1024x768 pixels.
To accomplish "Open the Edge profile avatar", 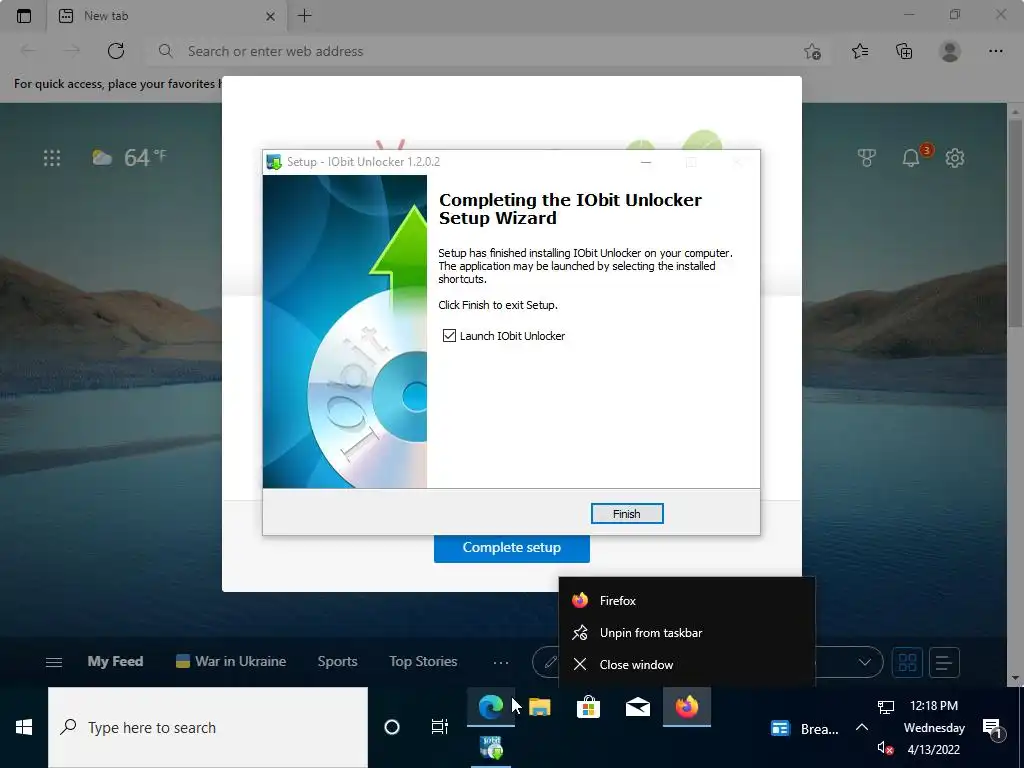I will pos(950,51).
